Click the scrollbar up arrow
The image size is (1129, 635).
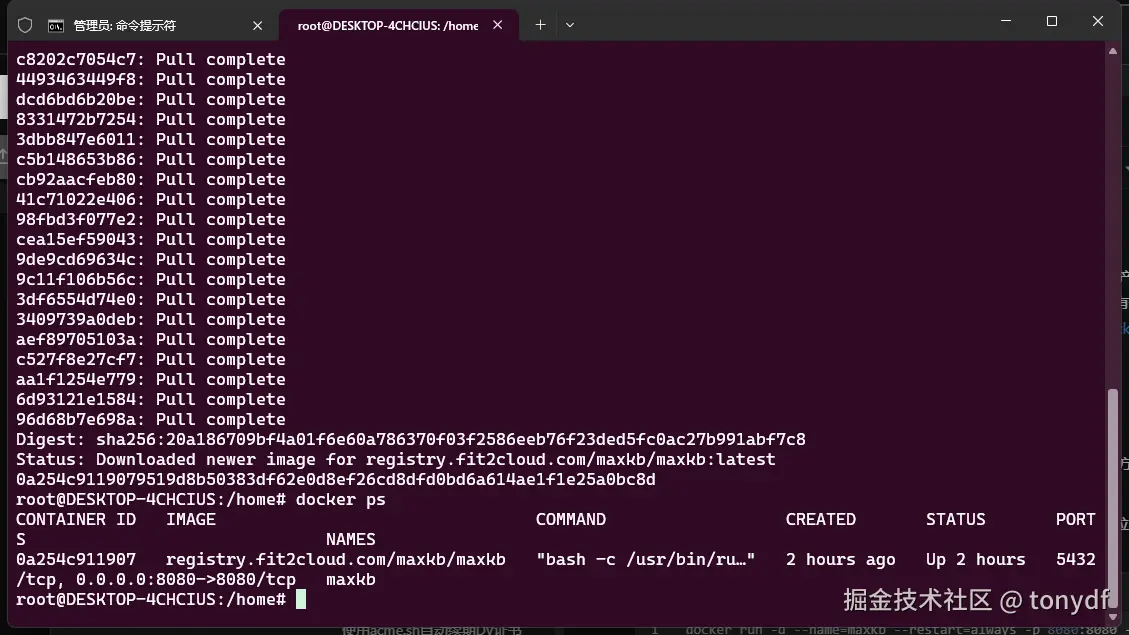coord(1113,51)
